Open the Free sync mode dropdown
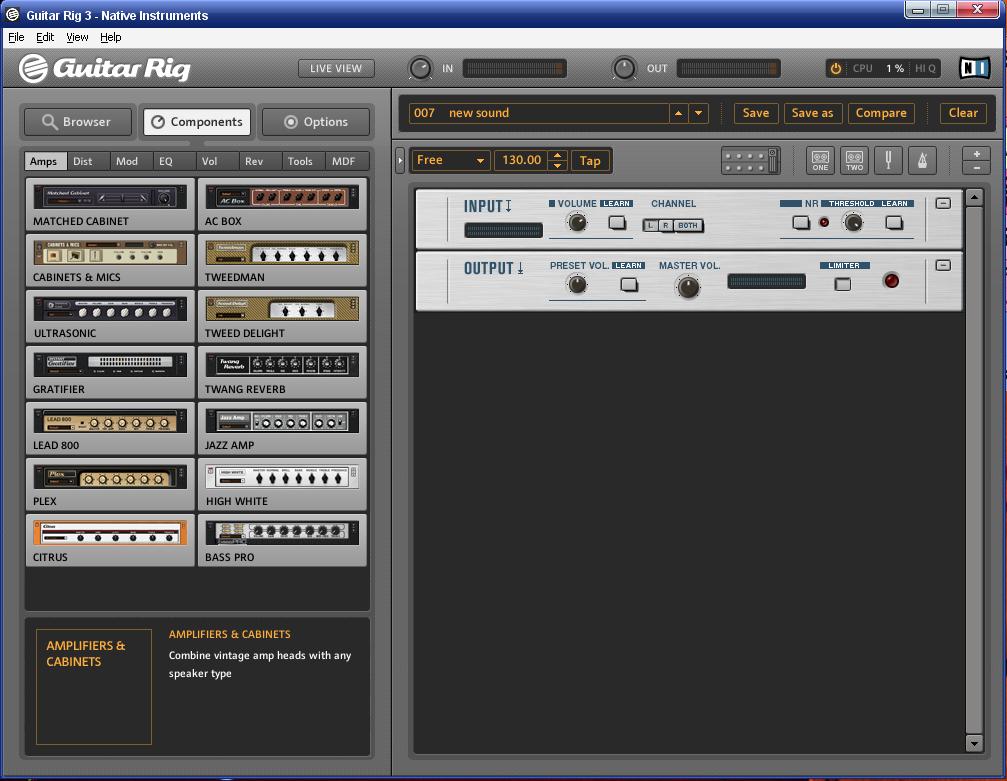This screenshot has width=1007, height=781. [450, 160]
